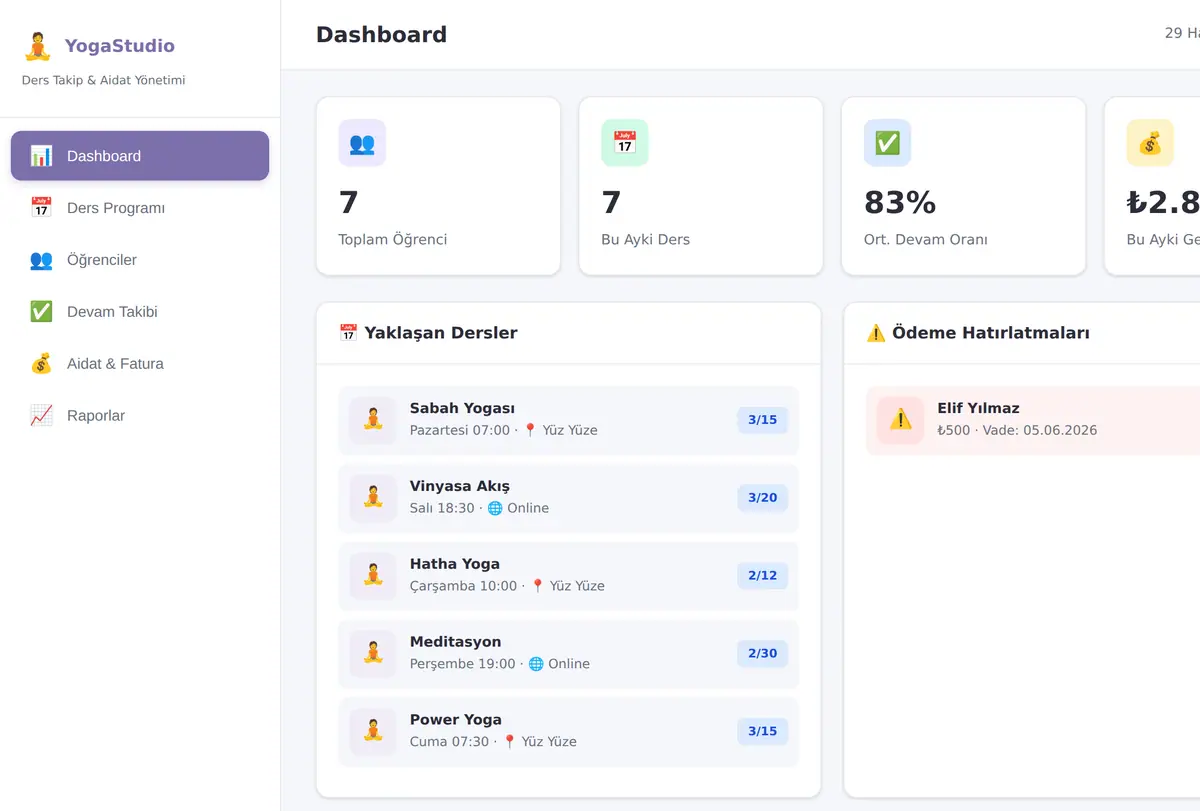Click the monthly income money bag icon
Screen dimensions: 1200x811
click(1150, 143)
